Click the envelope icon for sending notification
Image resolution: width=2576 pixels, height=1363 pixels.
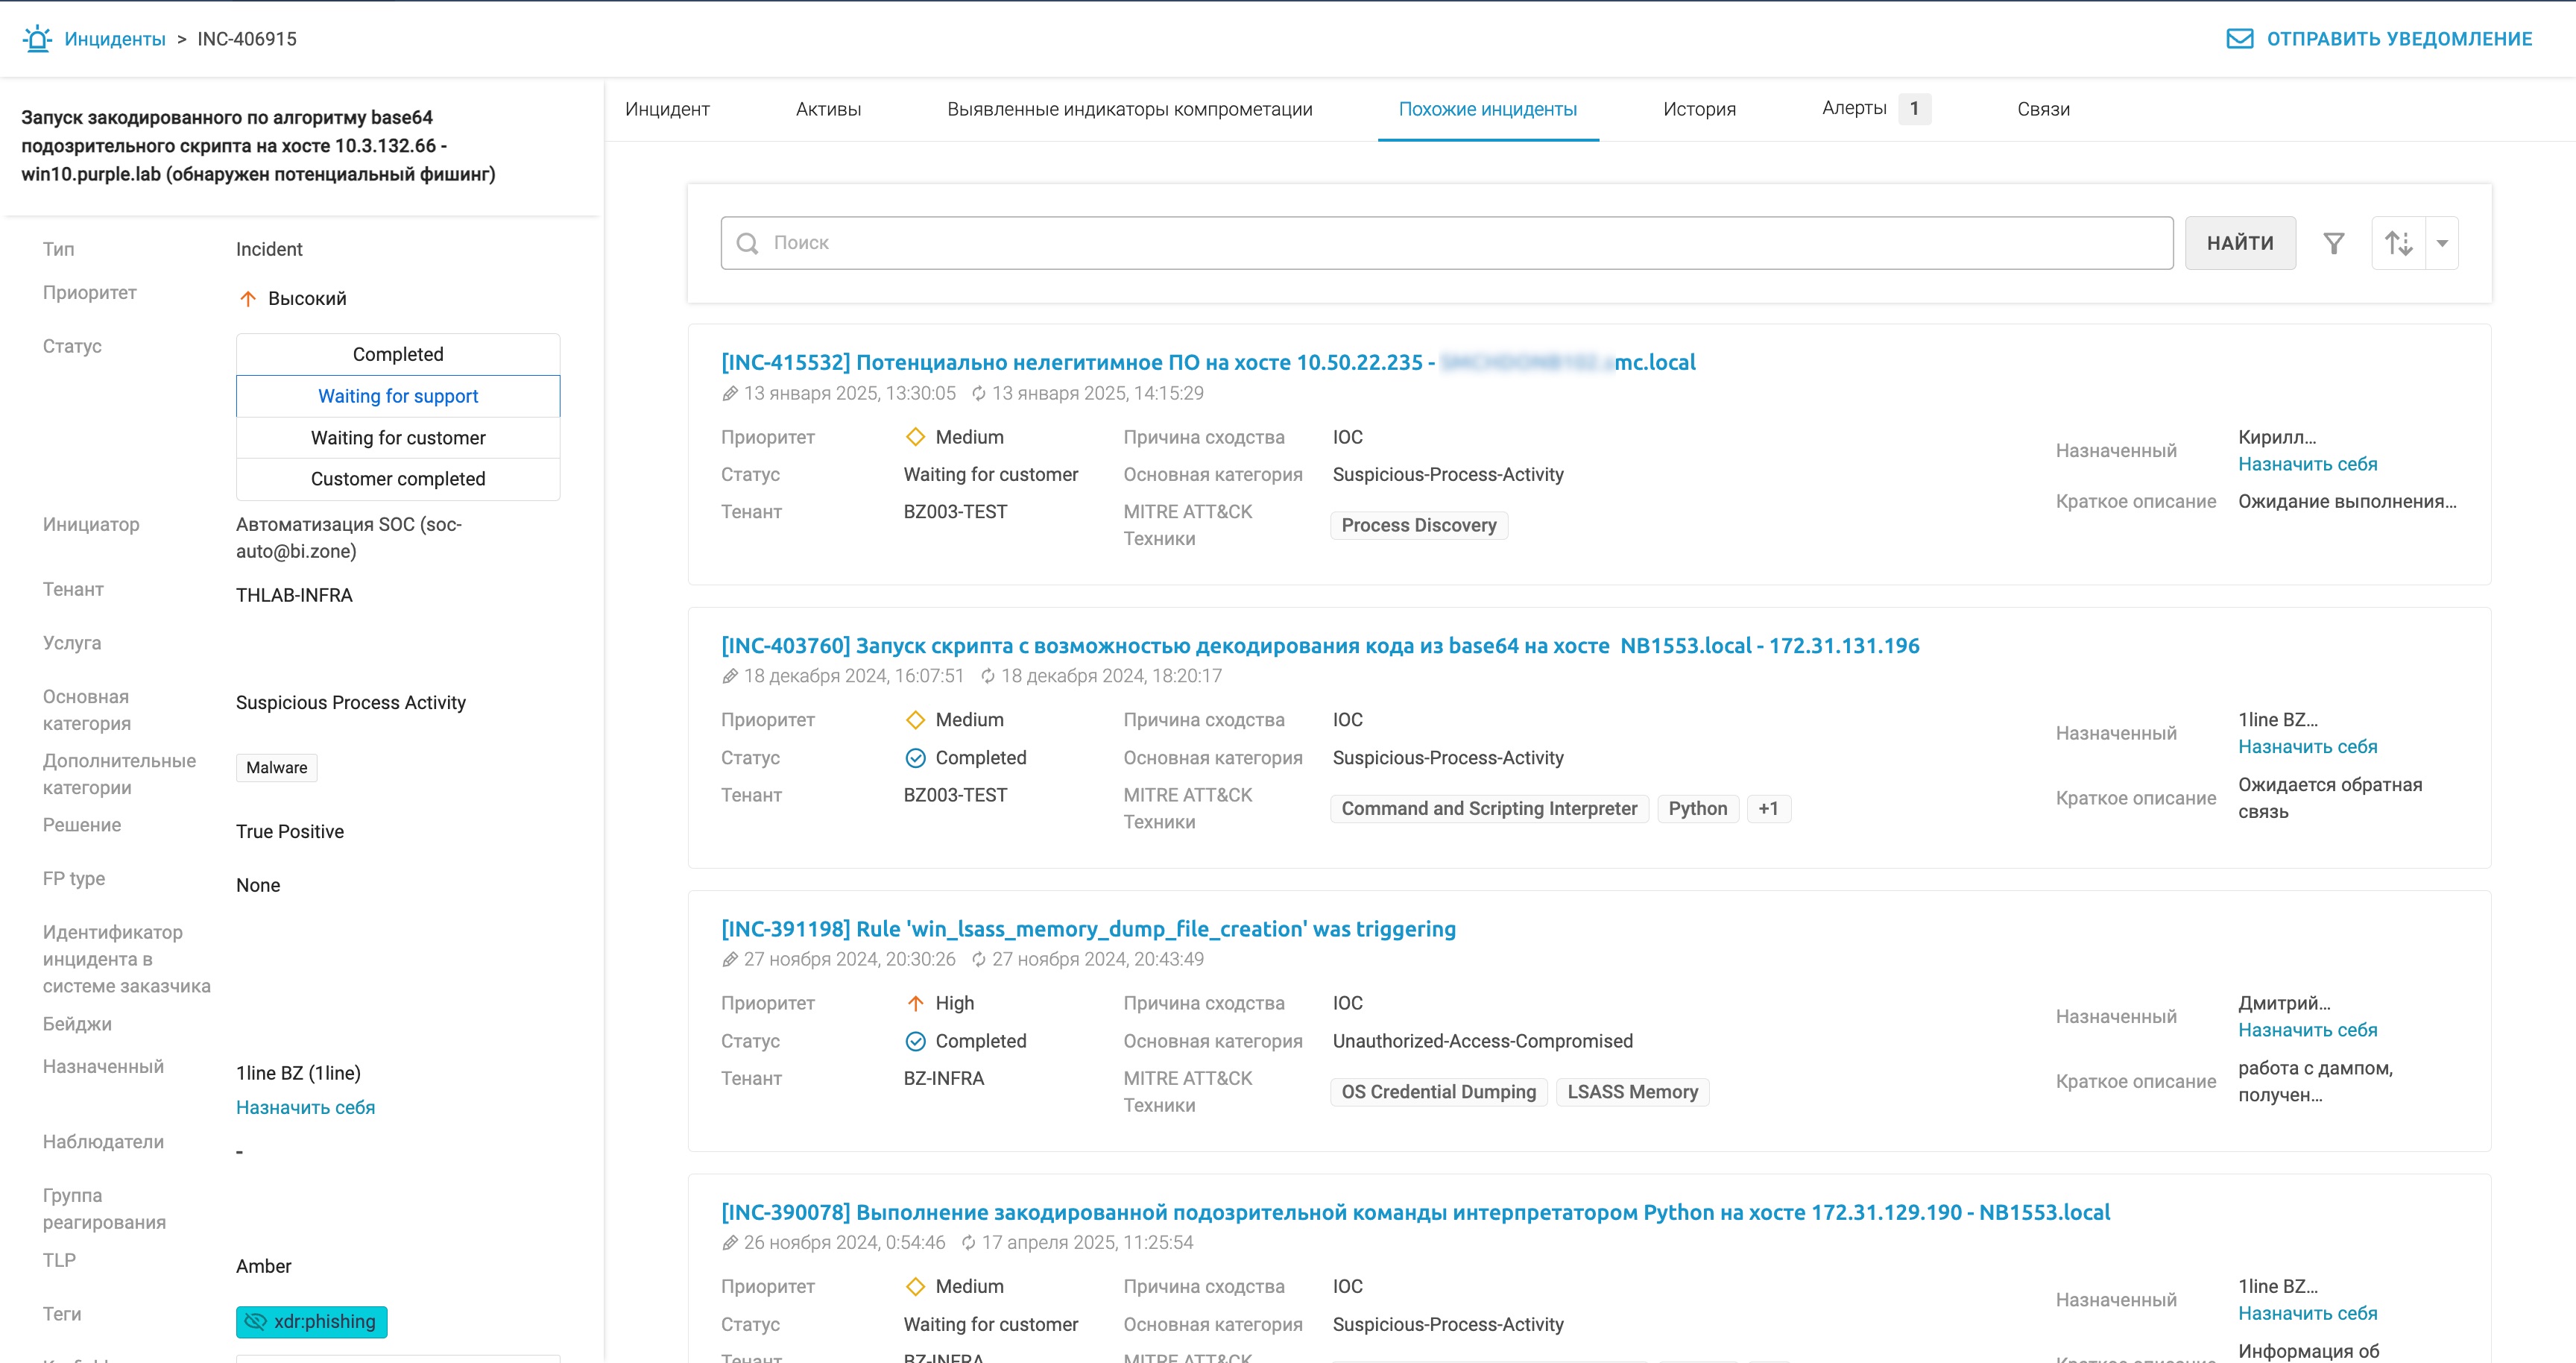click(2239, 39)
